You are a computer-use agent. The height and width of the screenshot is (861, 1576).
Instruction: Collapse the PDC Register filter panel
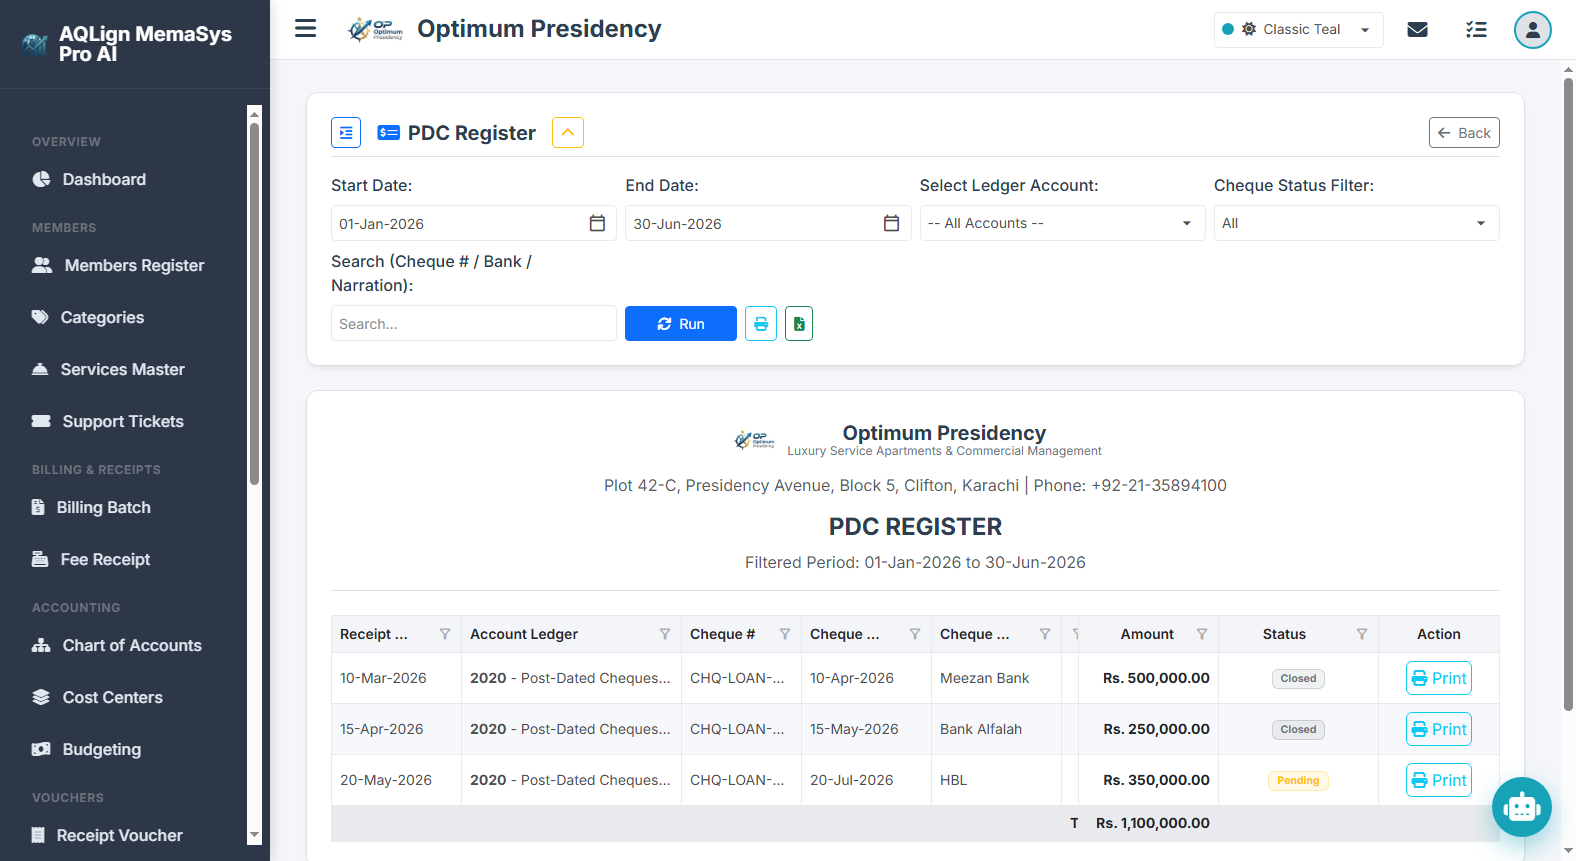[568, 133]
